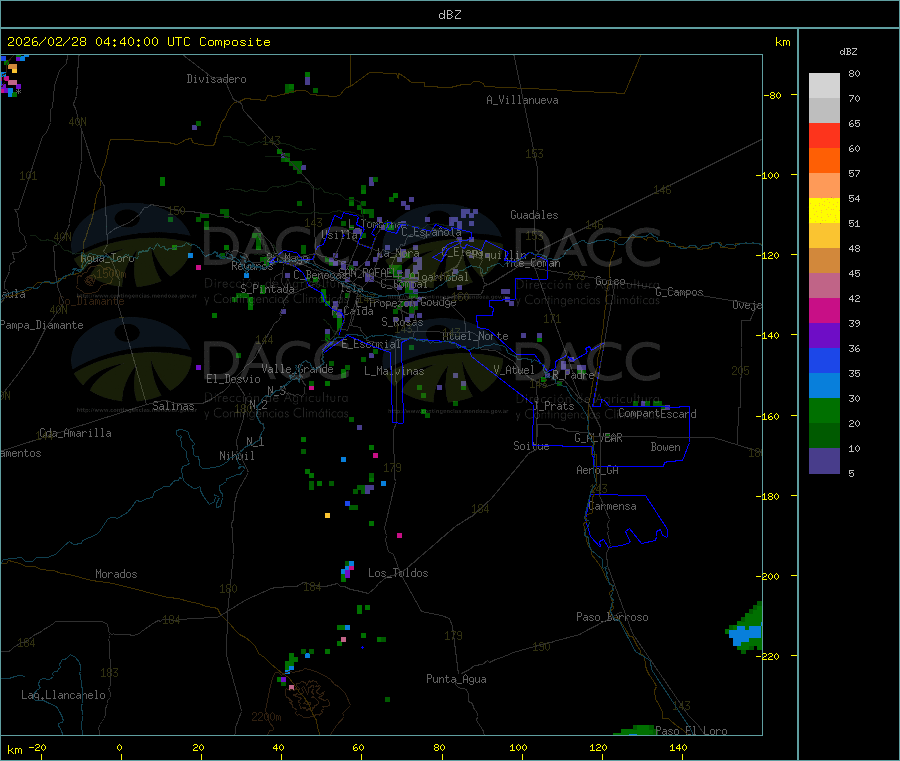The image size is (900, 761).
Task: Click the radar echo cluster near Los_Toldos
Action: point(348,570)
